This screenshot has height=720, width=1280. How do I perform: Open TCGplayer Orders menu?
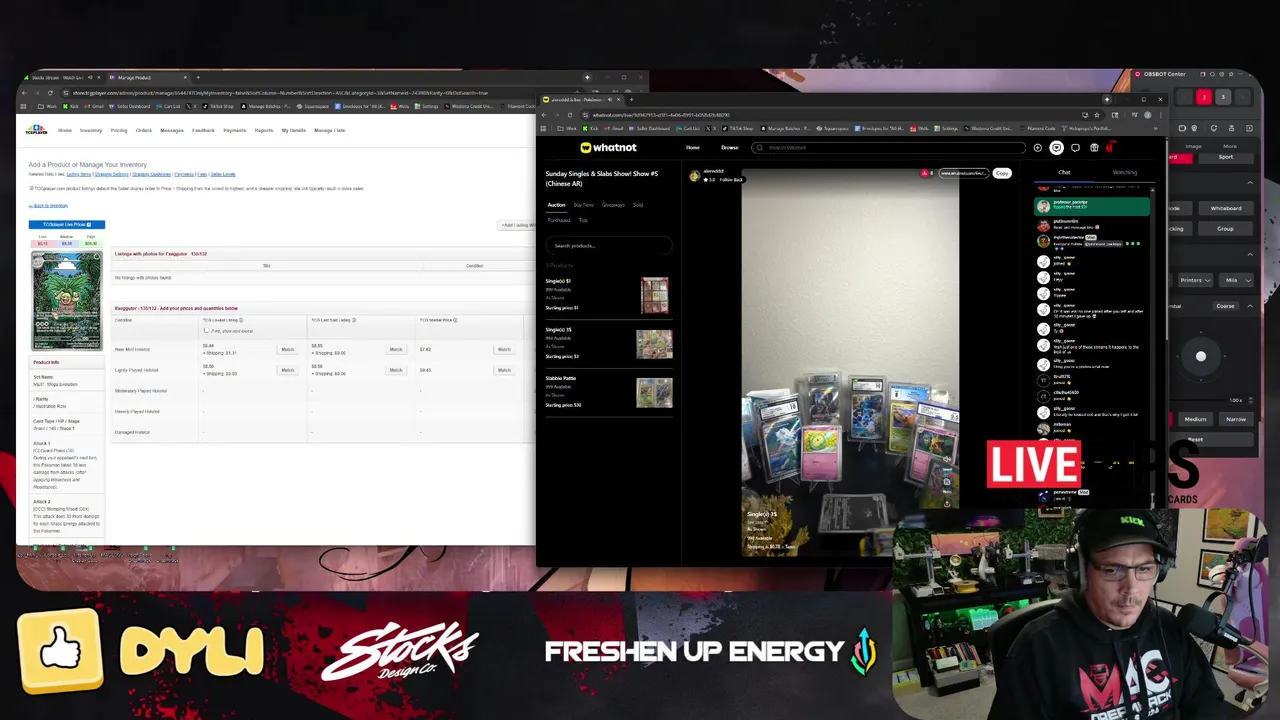144,130
